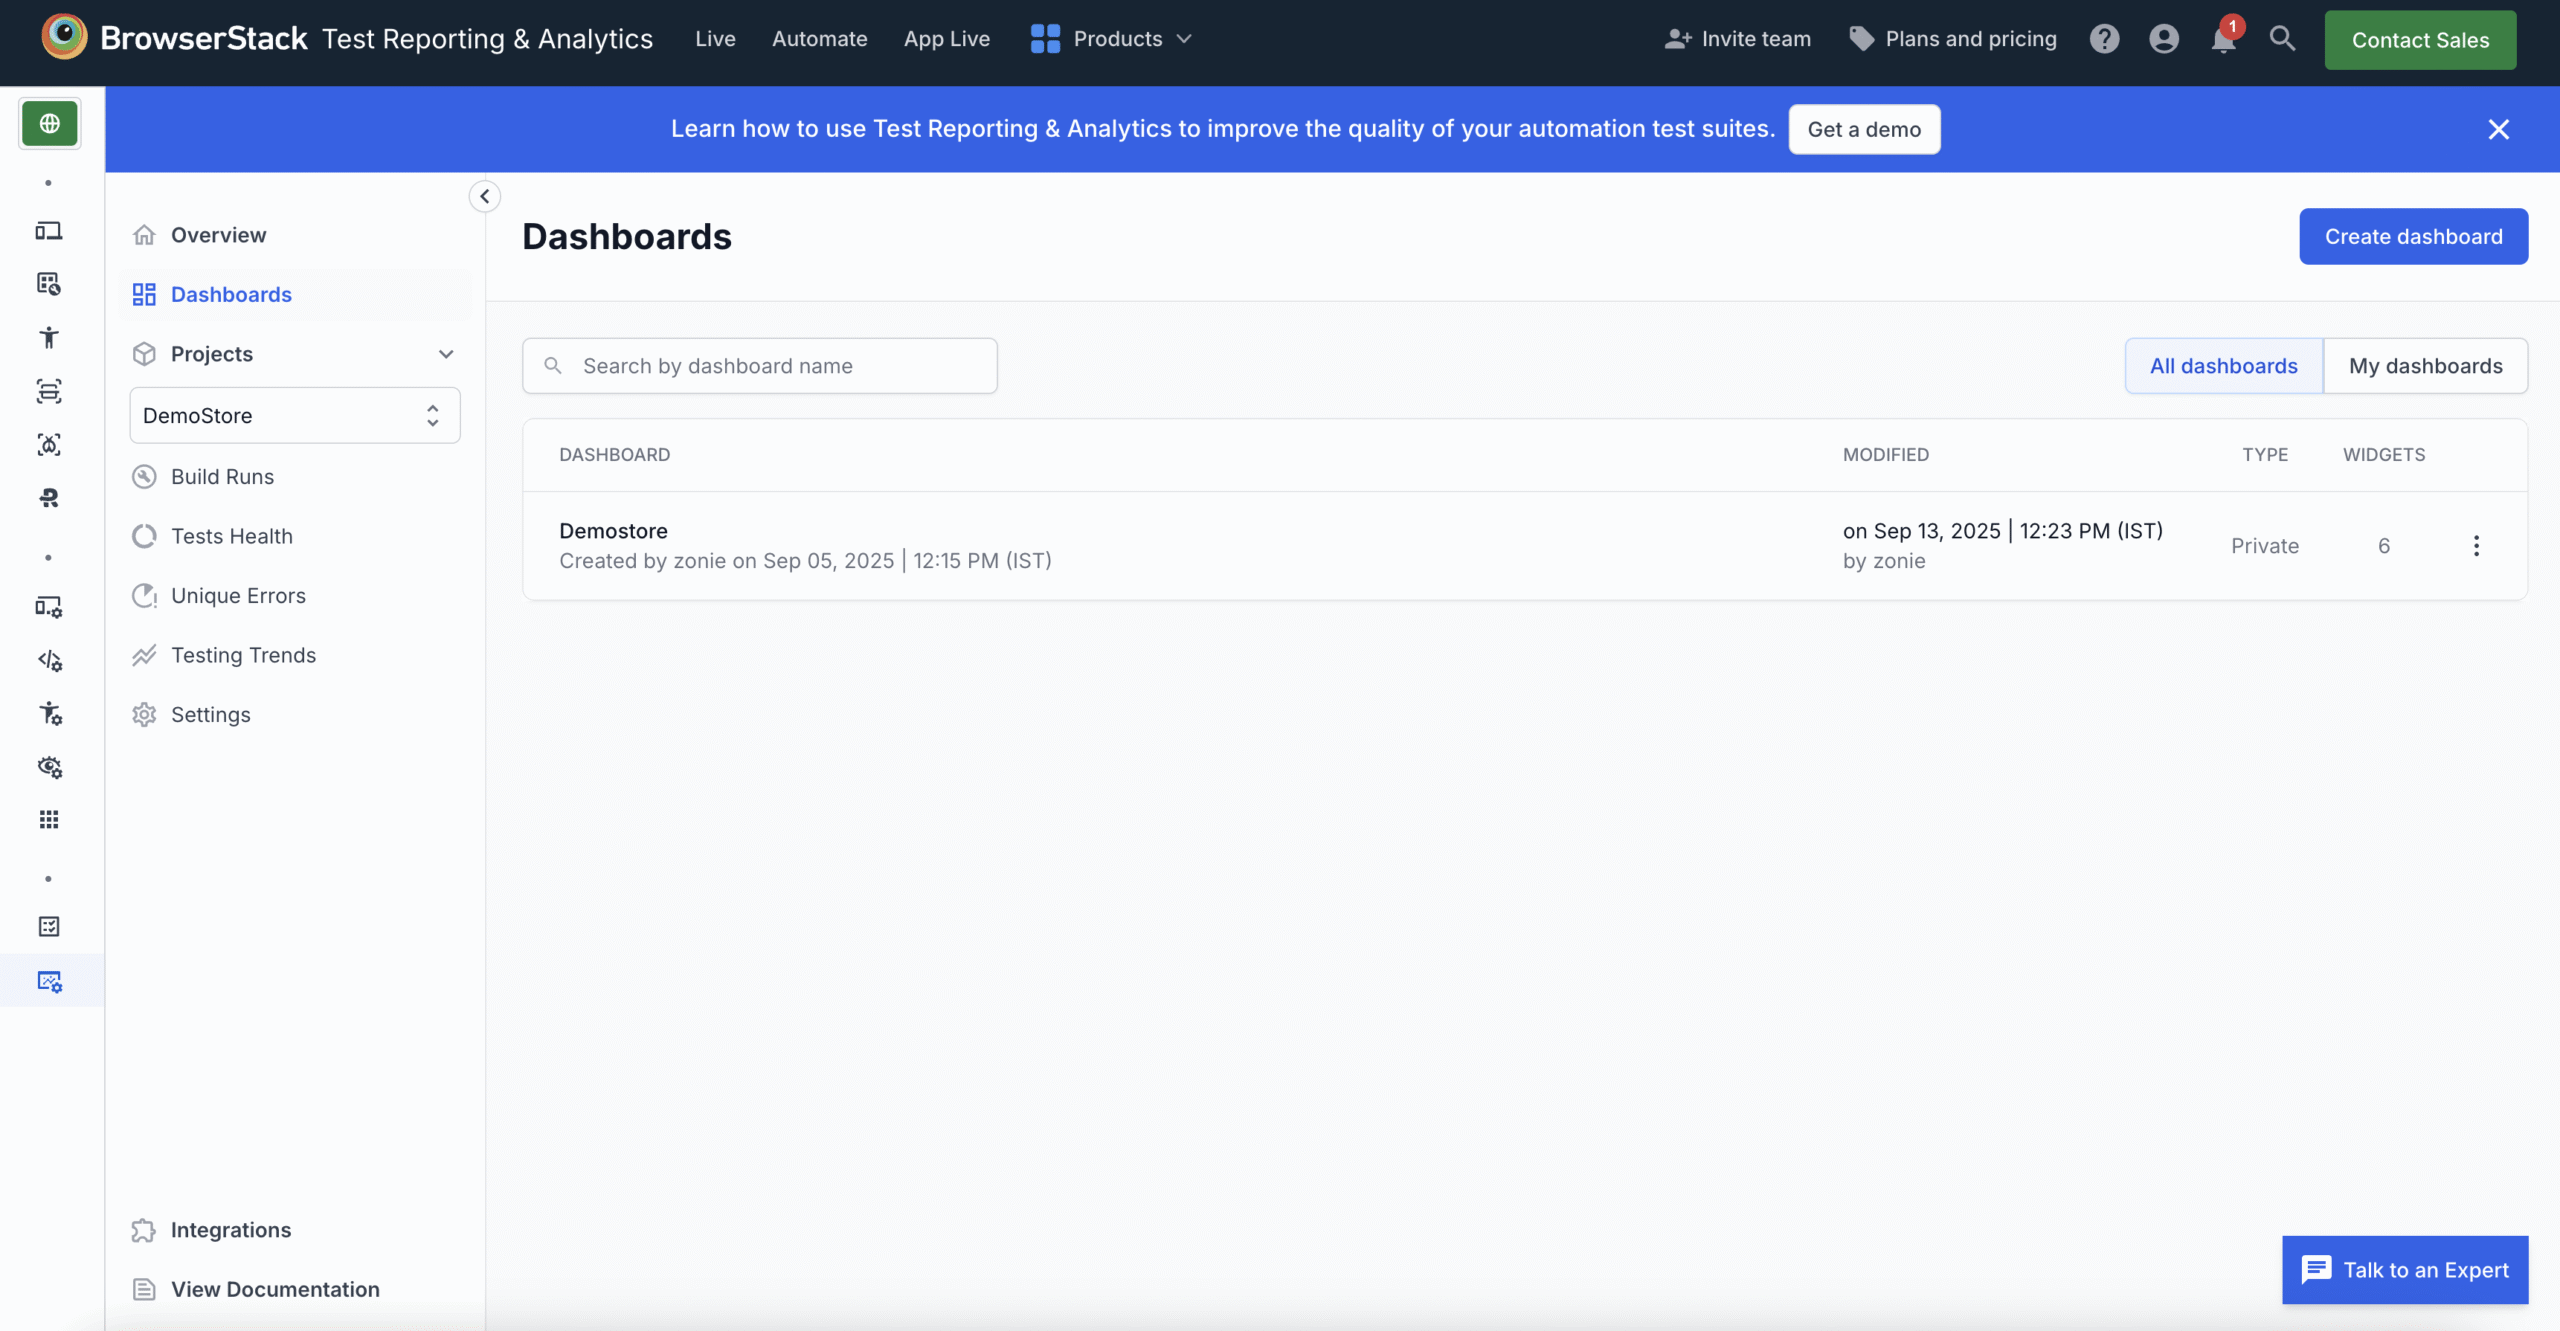
Task: Collapse the sidebar using the arrow toggle
Action: pos(485,196)
